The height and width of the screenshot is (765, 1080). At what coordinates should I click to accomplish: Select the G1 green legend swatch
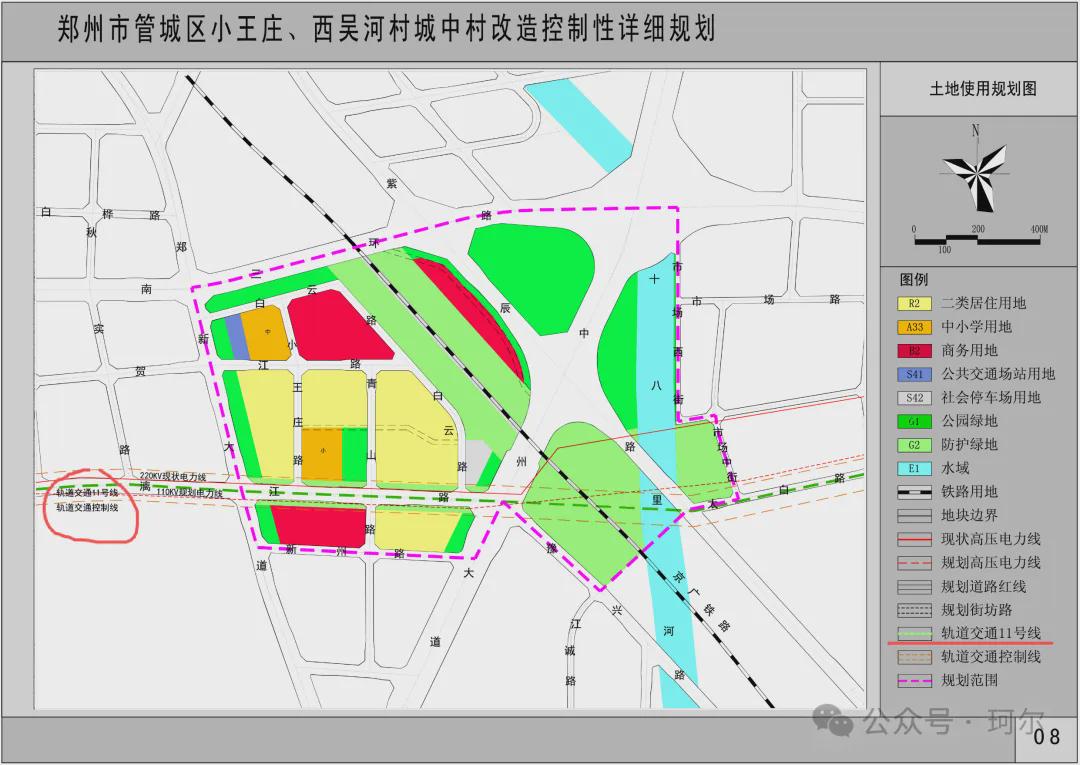click(914, 421)
